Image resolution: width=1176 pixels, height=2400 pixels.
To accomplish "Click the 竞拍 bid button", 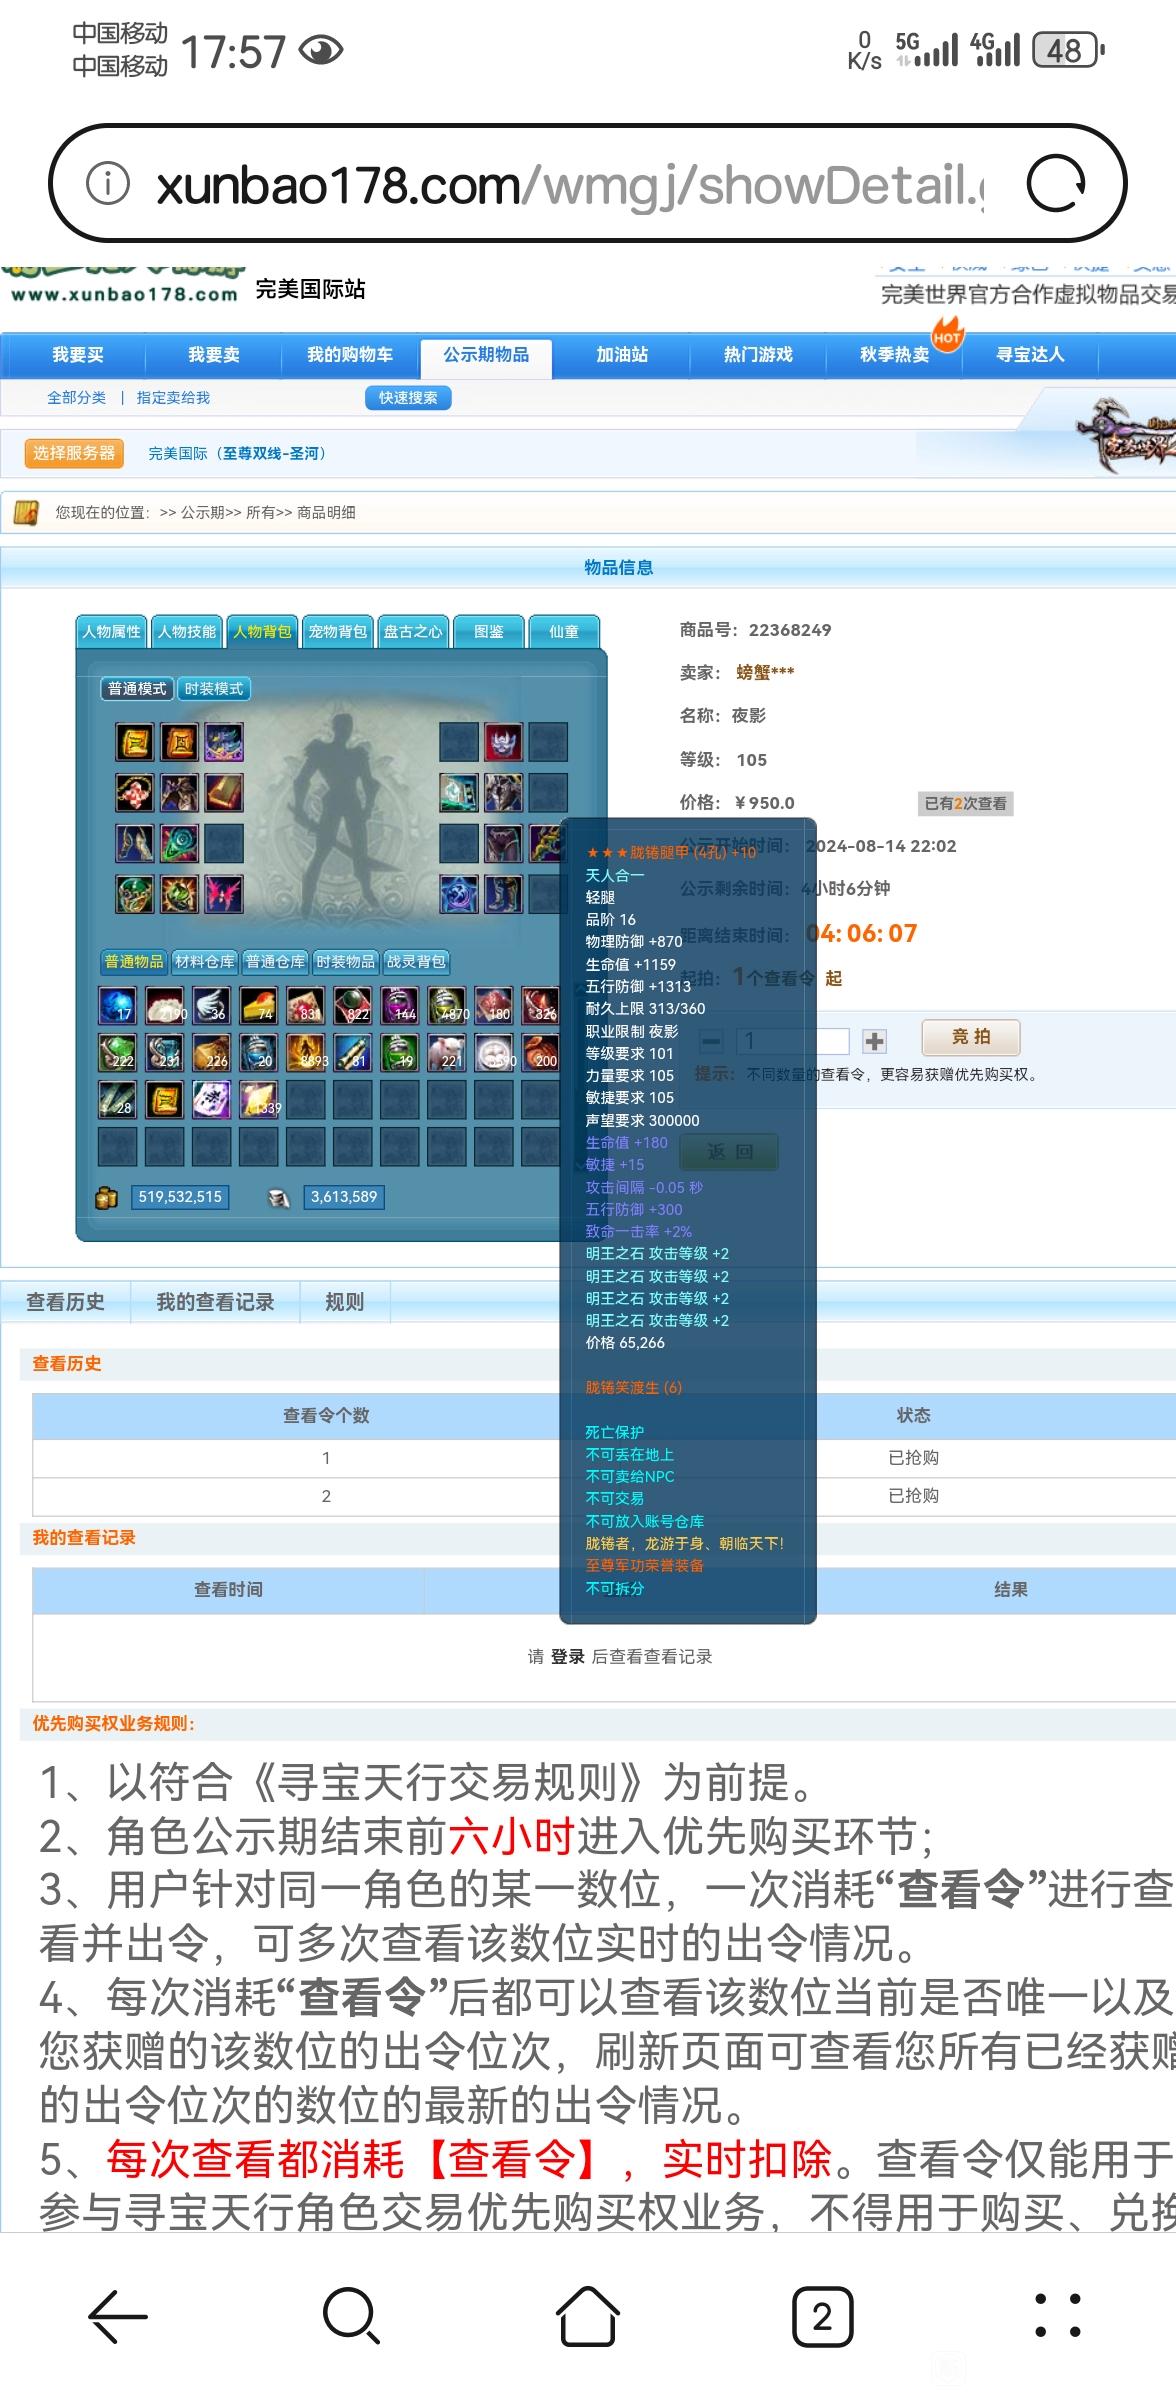I will (x=971, y=1037).
